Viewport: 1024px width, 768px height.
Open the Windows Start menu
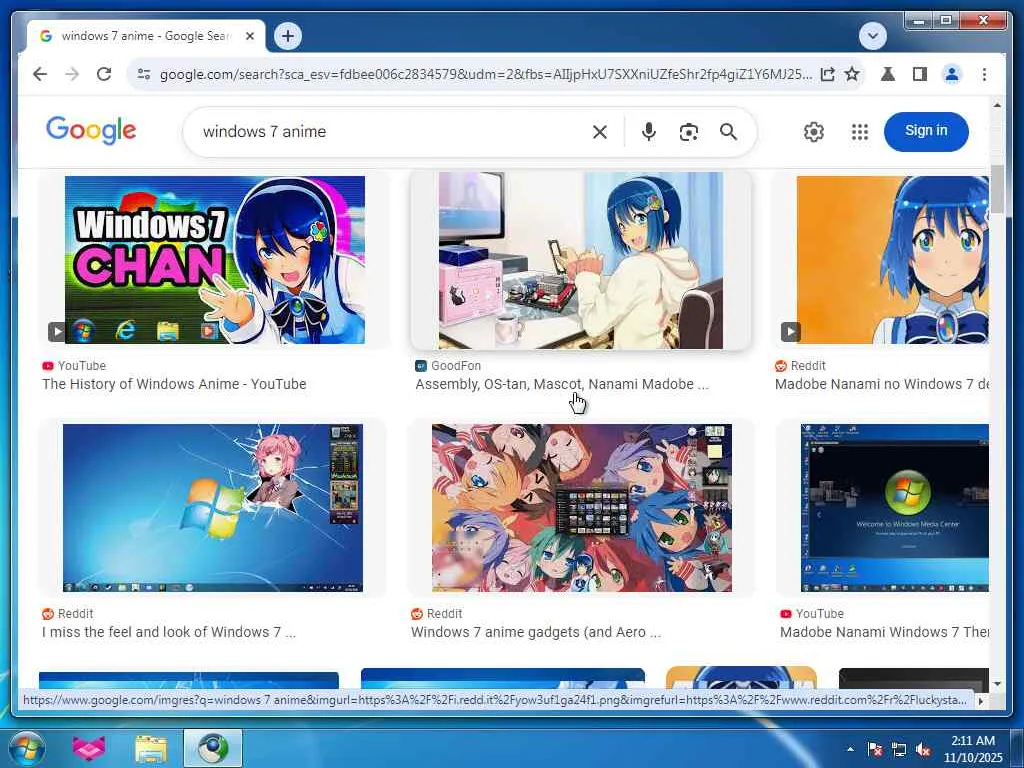click(27, 748)
